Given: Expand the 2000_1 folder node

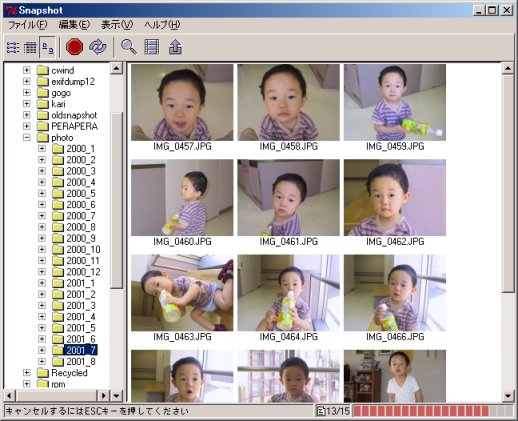Looking at the screenshot, I should (42, 149).
